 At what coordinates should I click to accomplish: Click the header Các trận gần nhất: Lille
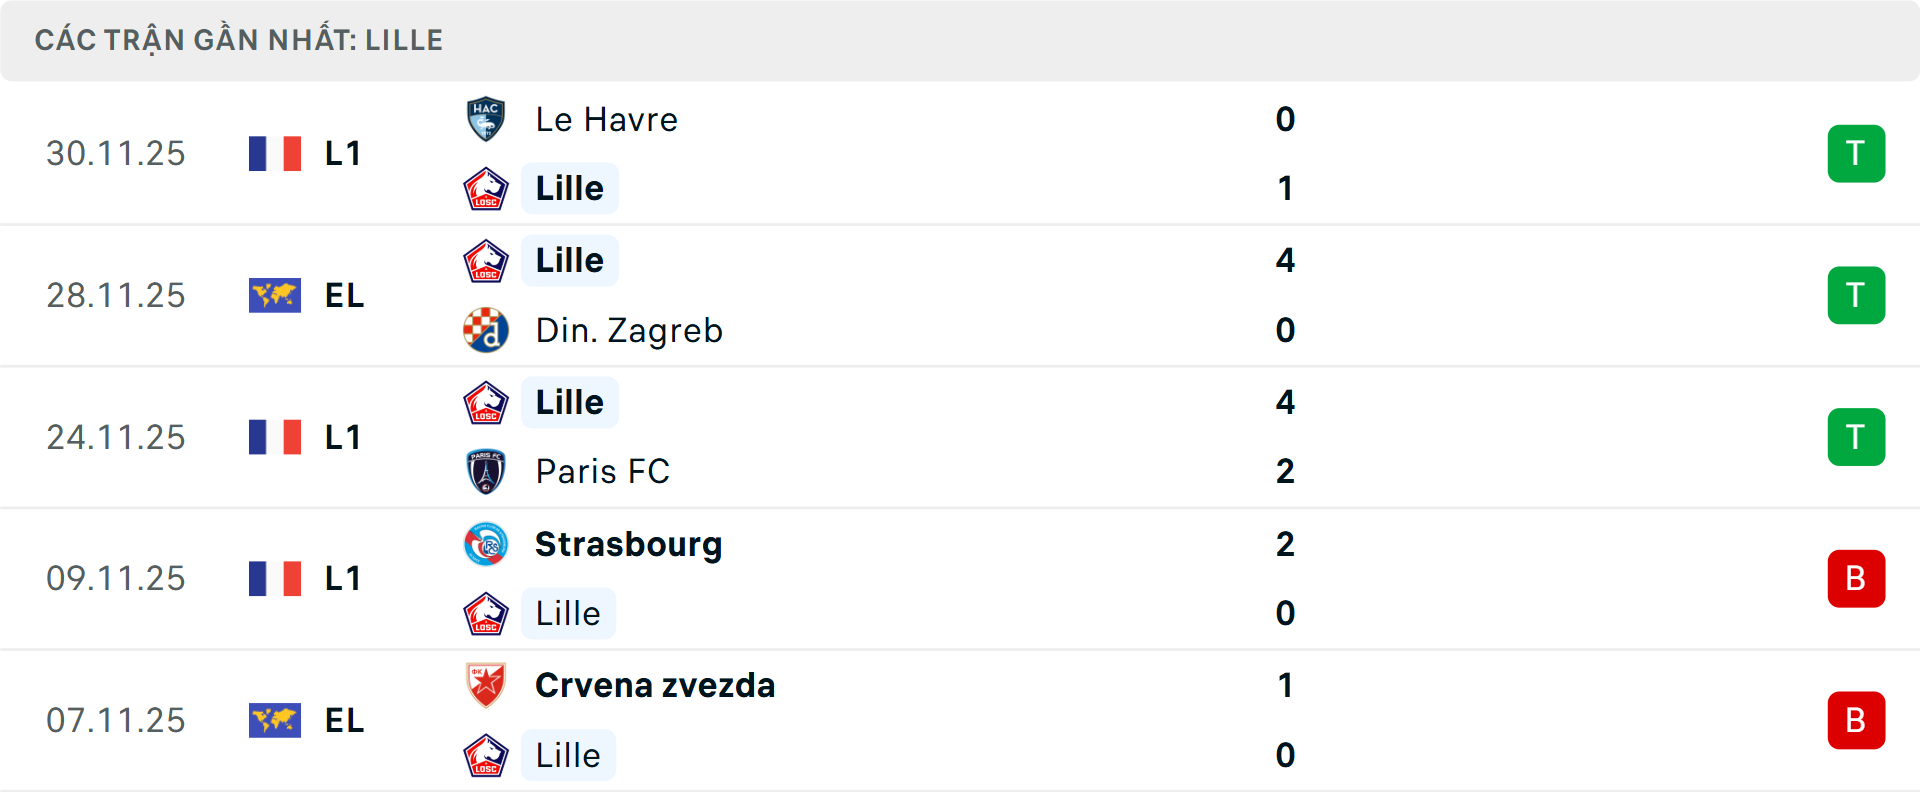click(x=239, y=40)
